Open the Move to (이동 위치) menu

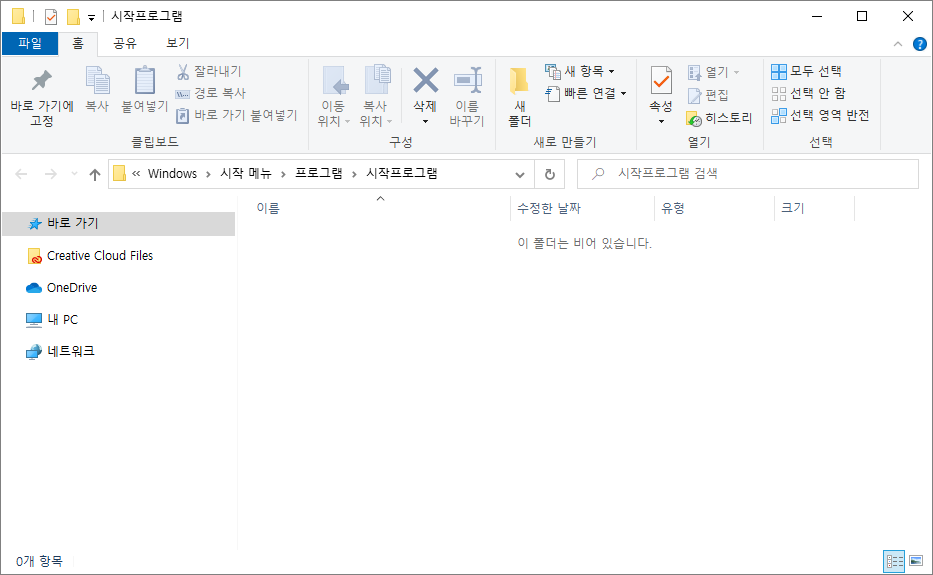(333, 97)
